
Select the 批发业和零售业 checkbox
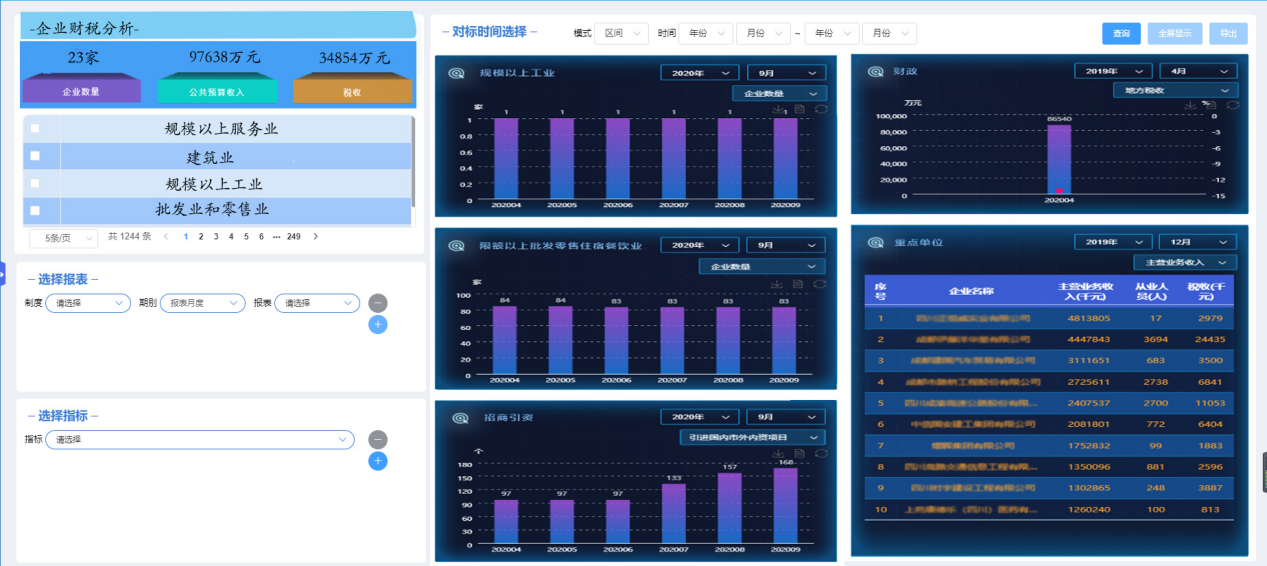(36, 210)
